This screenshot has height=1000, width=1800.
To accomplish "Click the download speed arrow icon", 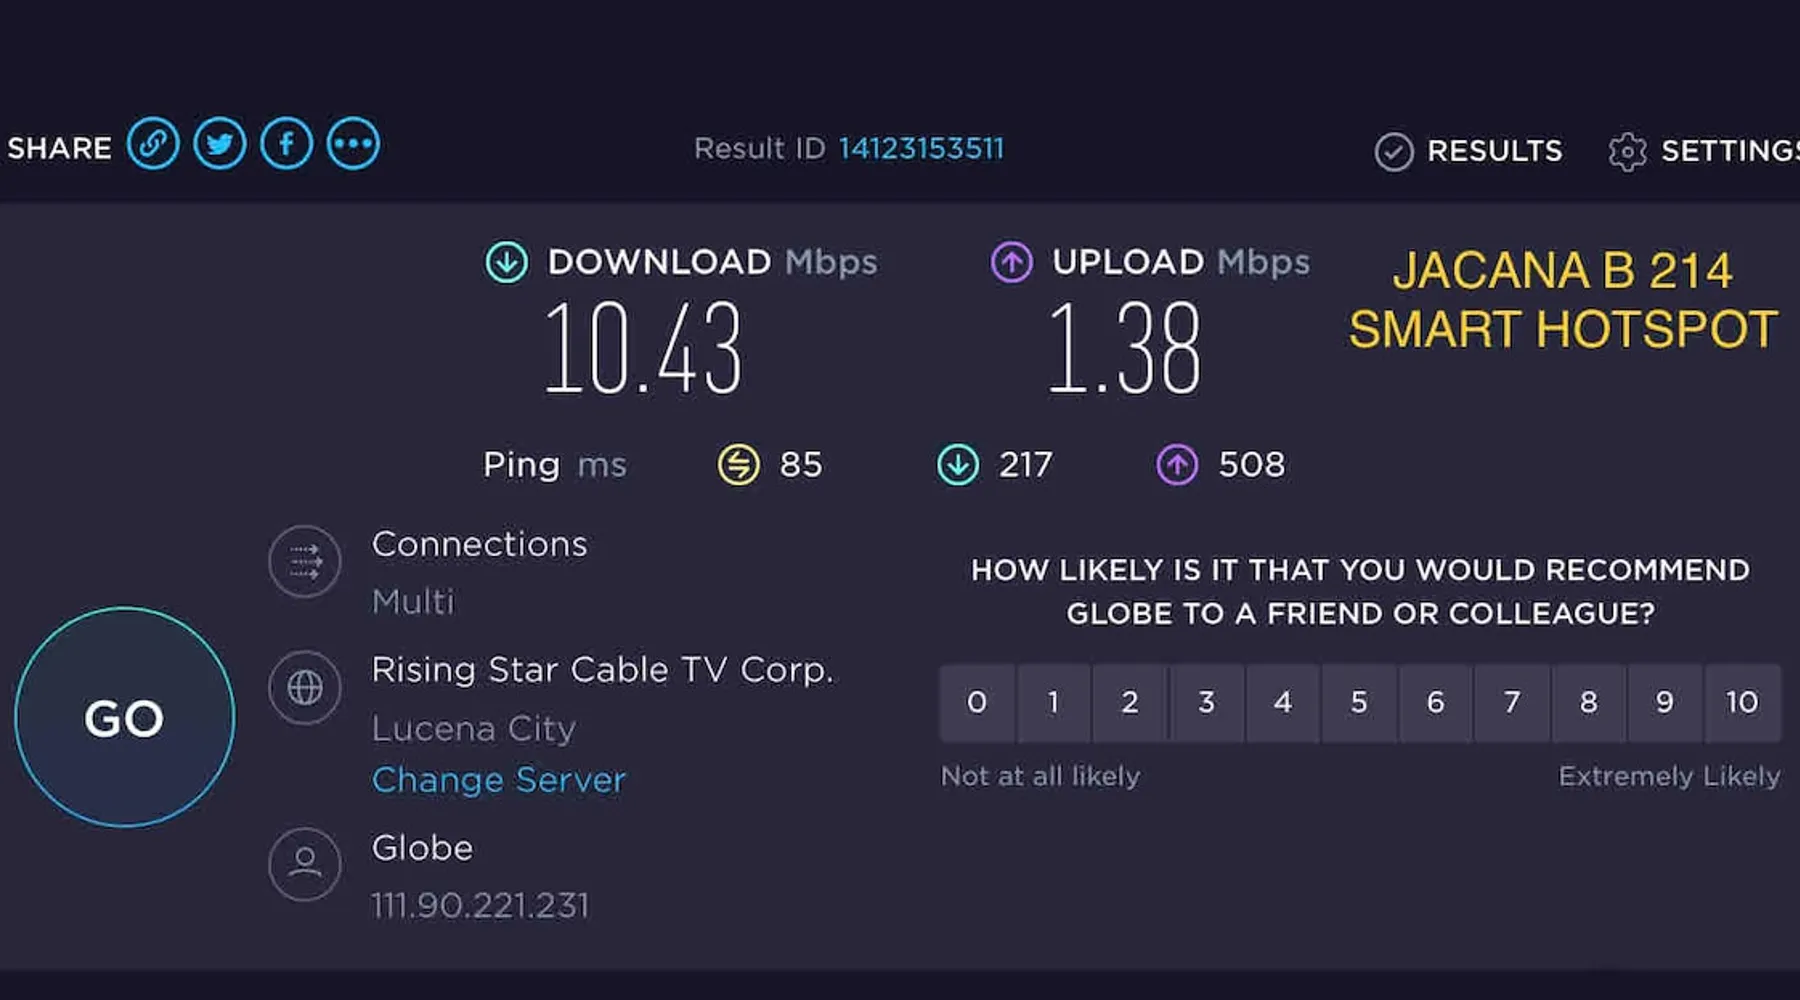I will point(507,262).
